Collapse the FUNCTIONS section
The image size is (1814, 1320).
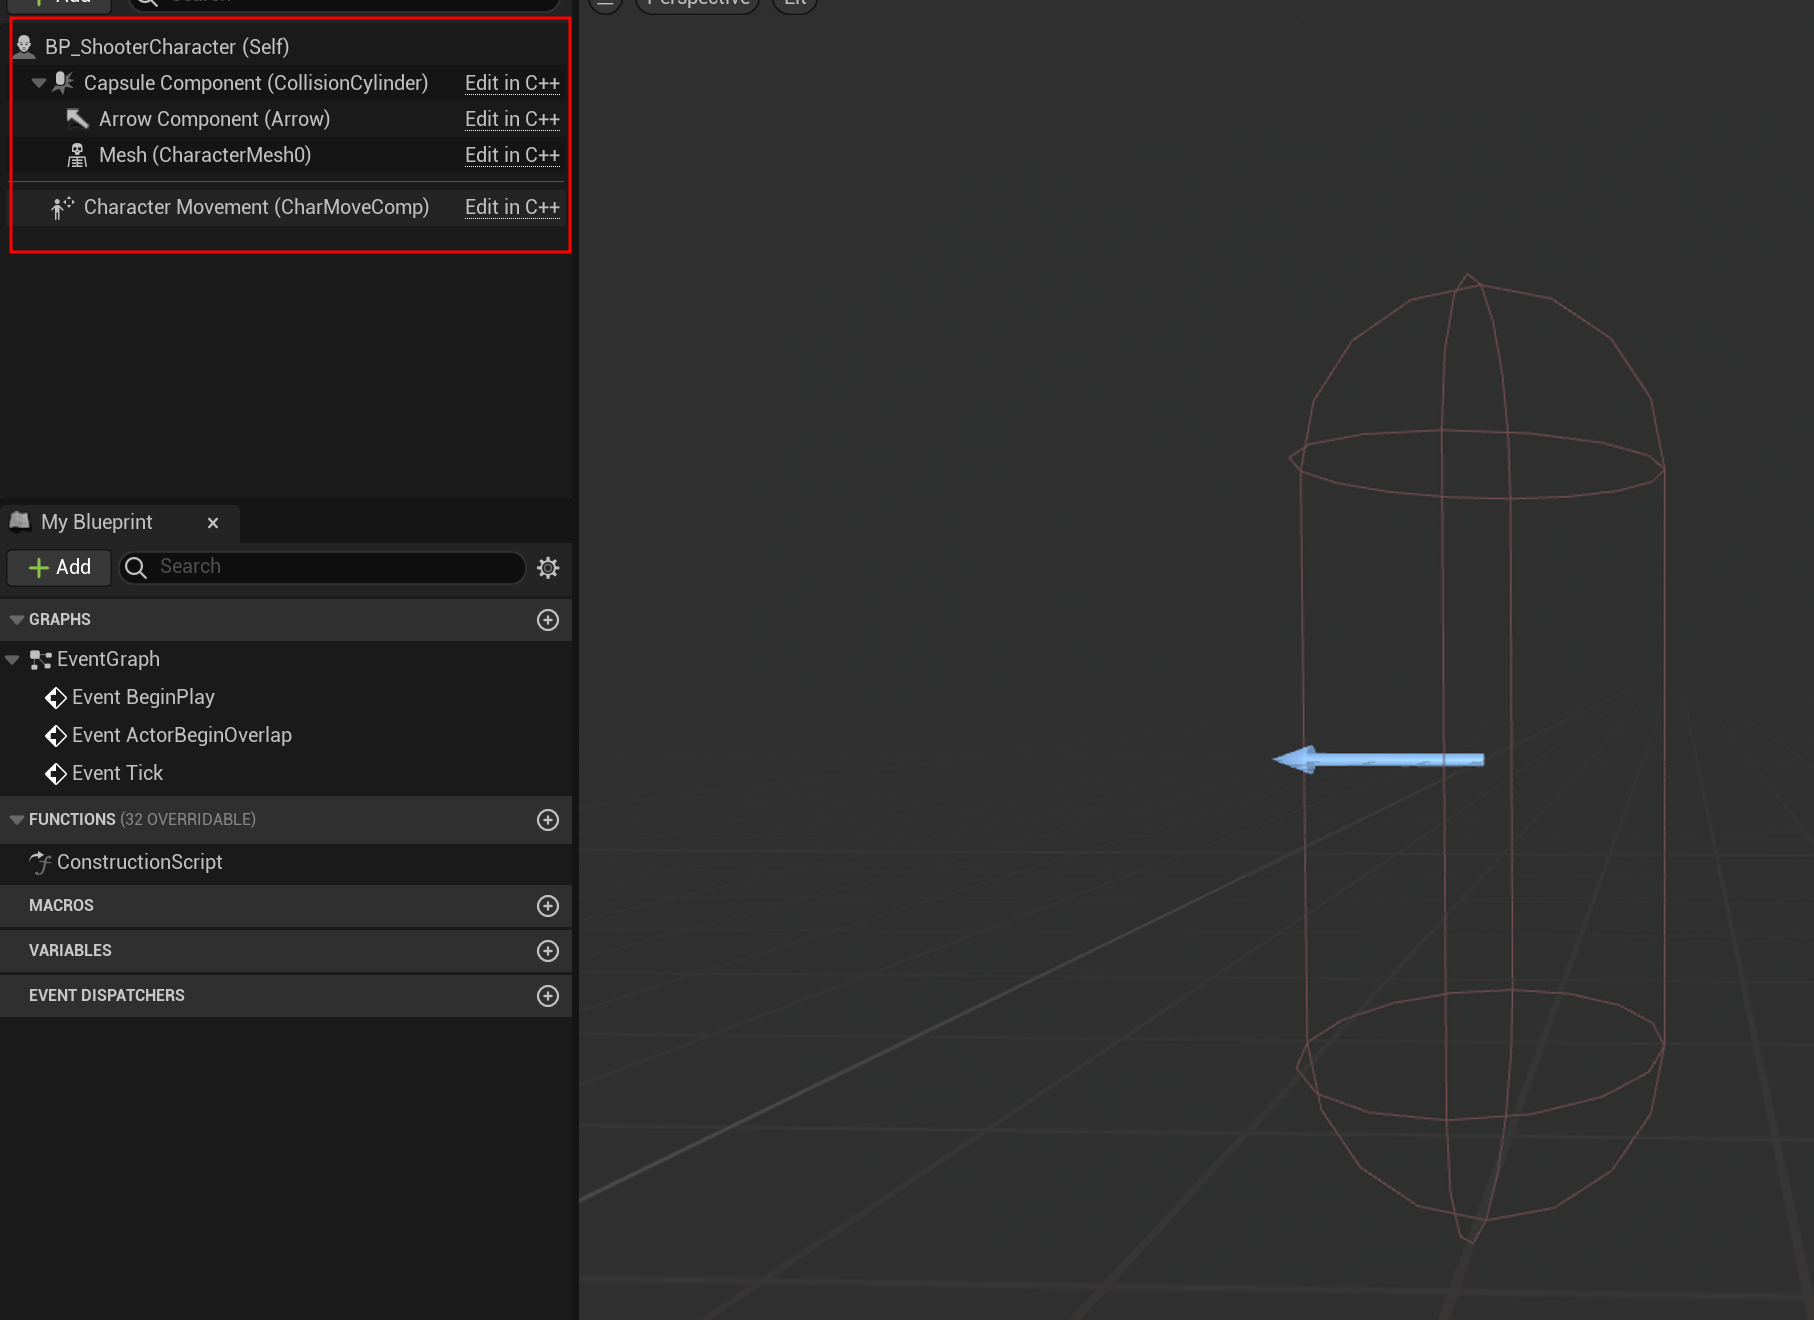(17, 820)
